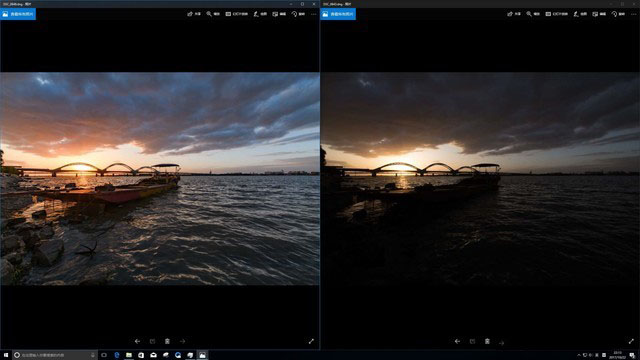This screenshot has width=640, height=360.
Task: Delete the photo using right window trash icon
Action: pyautogui.click(x=487, y=341)
